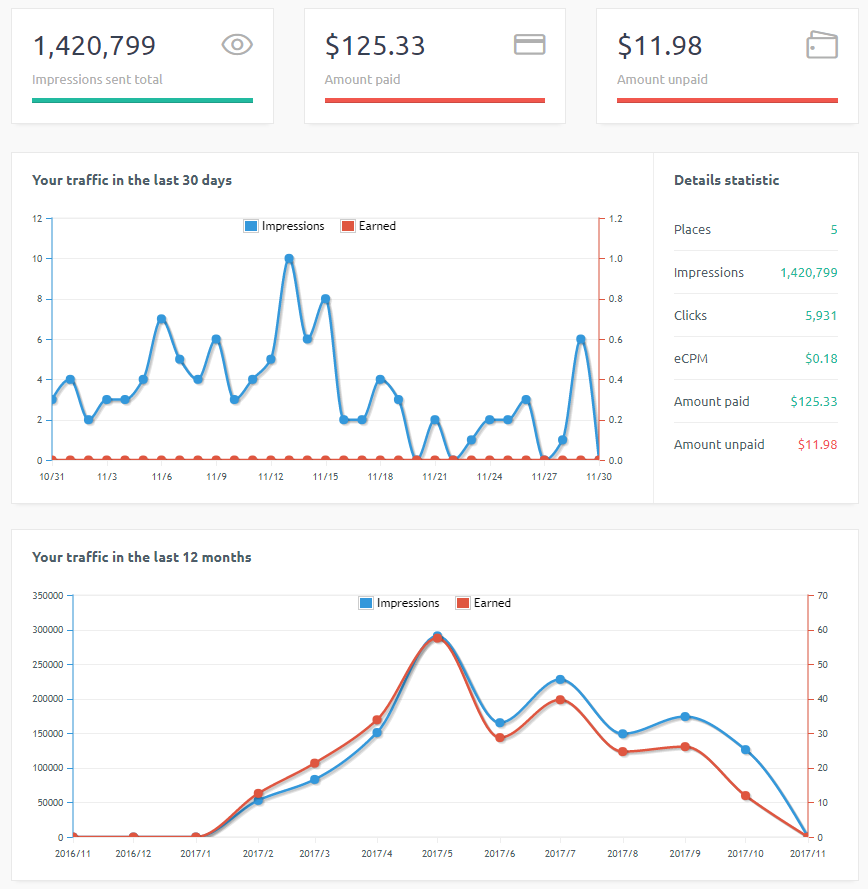Image resolution: width=868 pixels, height=889 pixels.
Task: Click the 2017/9 red earned point
Action: (685, 747)
